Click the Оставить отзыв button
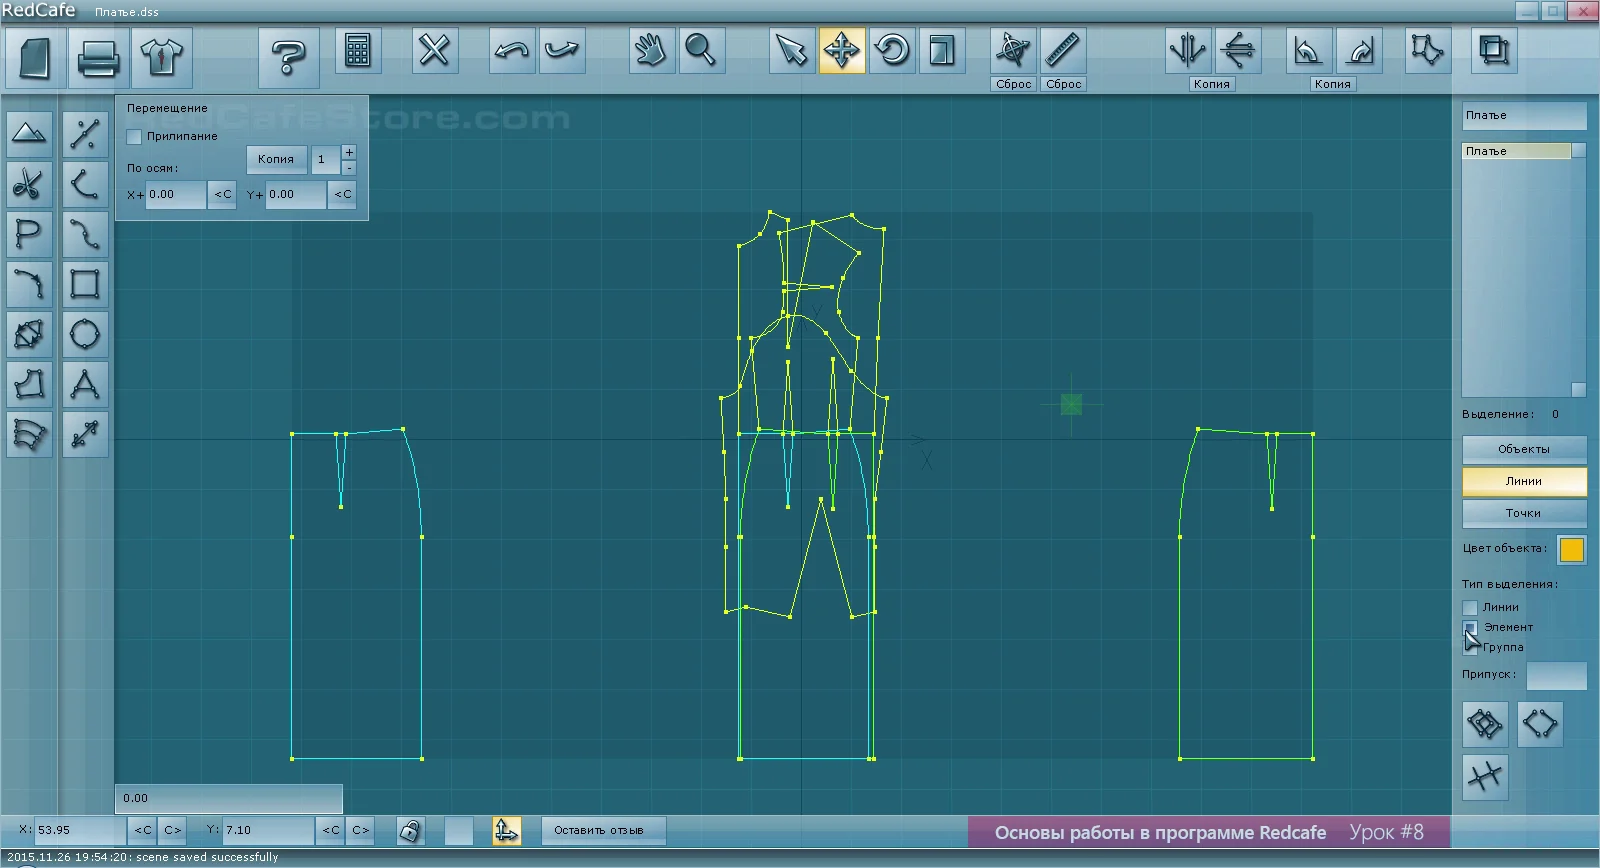Image resolution: width=1600 pixels, height=868 pixels. coord(603,830)
